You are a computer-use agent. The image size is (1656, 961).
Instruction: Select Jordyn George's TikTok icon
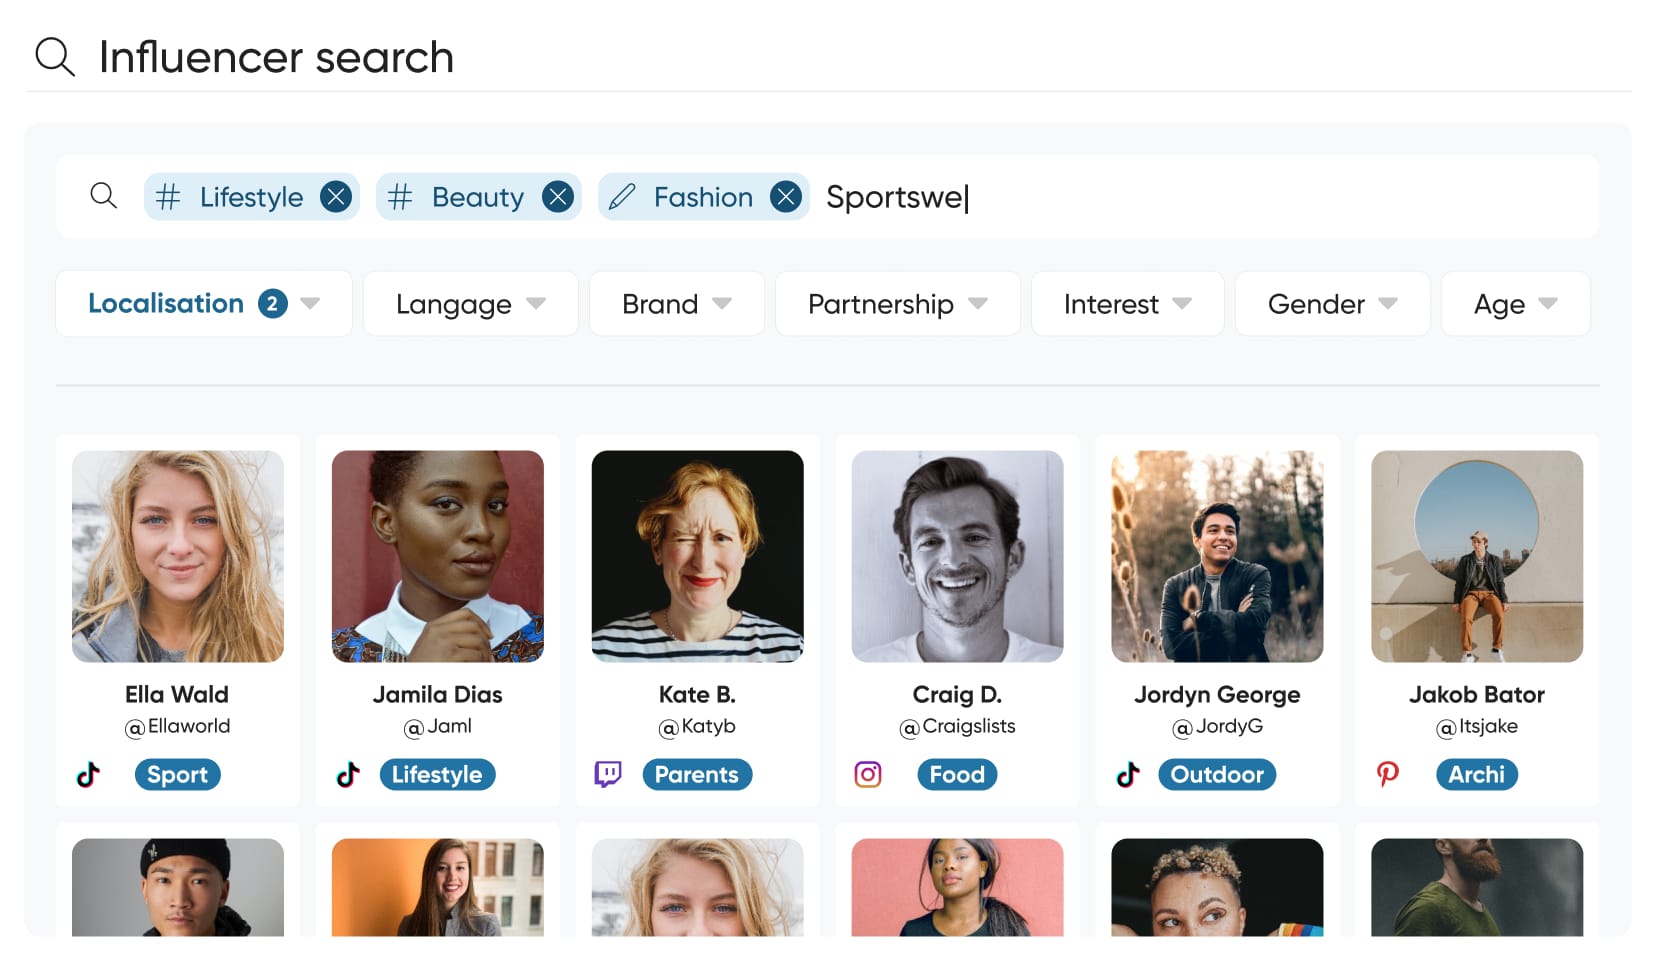point(1127,774)
